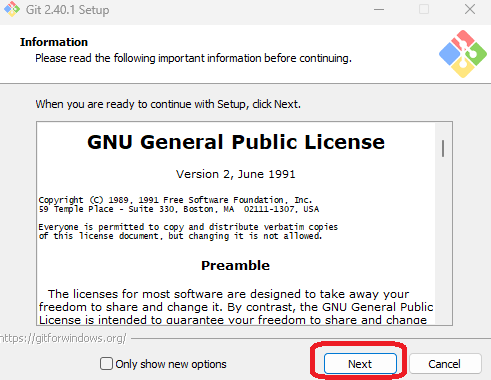Click the GNU General Public License heading
This screenshot has width=491, height=380.
tap(236, 142)
